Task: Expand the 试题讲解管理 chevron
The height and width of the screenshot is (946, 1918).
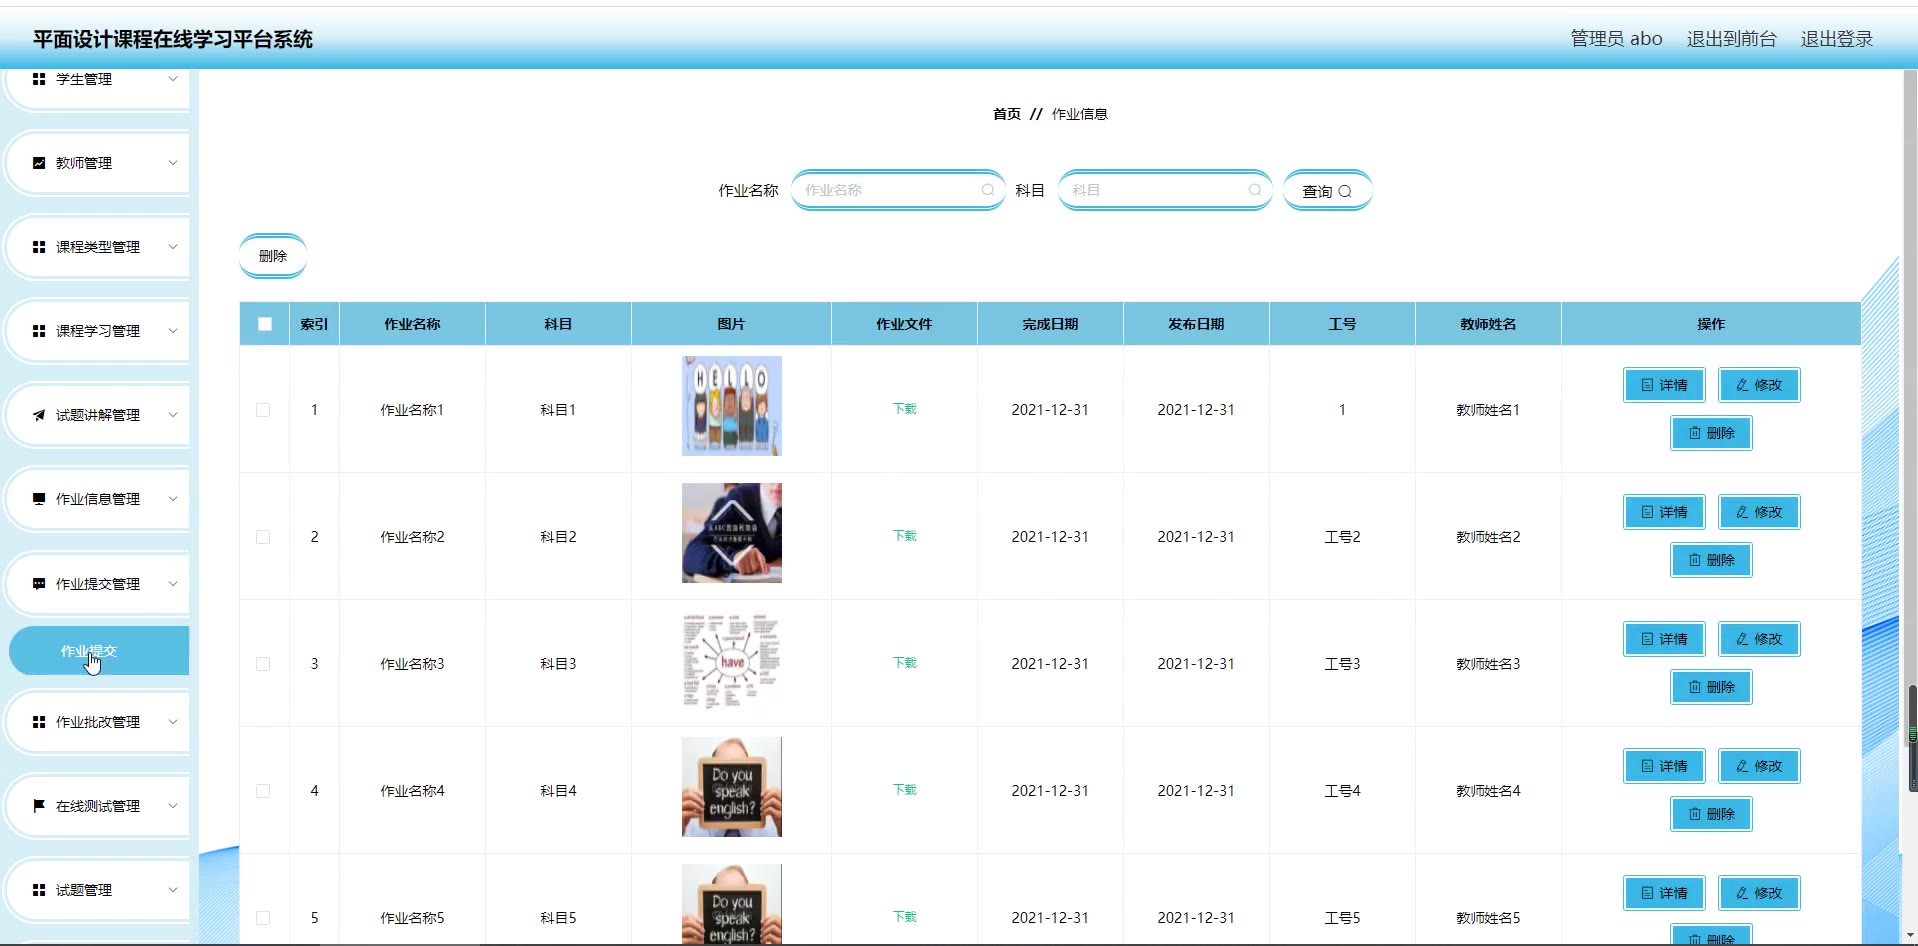Action: click(x=173, y=415)
